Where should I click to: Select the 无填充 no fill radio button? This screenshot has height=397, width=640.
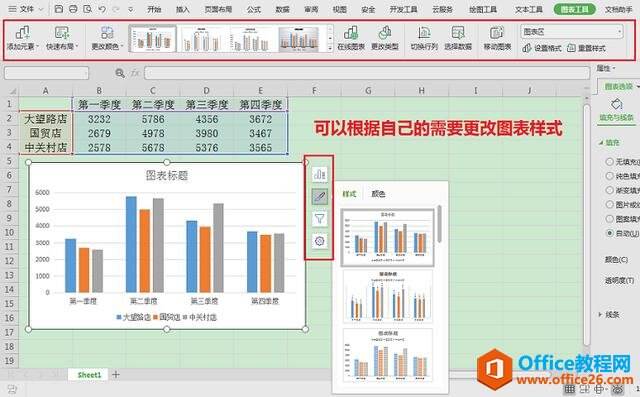[x=609, y=162]
